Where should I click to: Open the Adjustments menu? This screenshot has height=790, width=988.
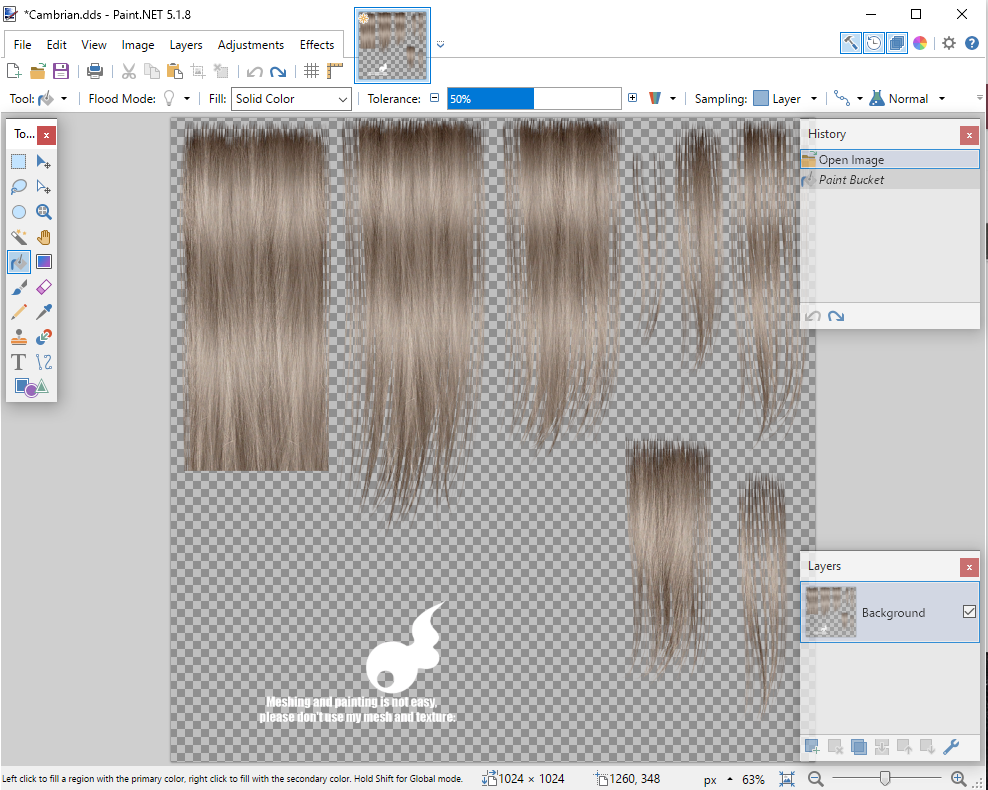[x=251, y=45]
